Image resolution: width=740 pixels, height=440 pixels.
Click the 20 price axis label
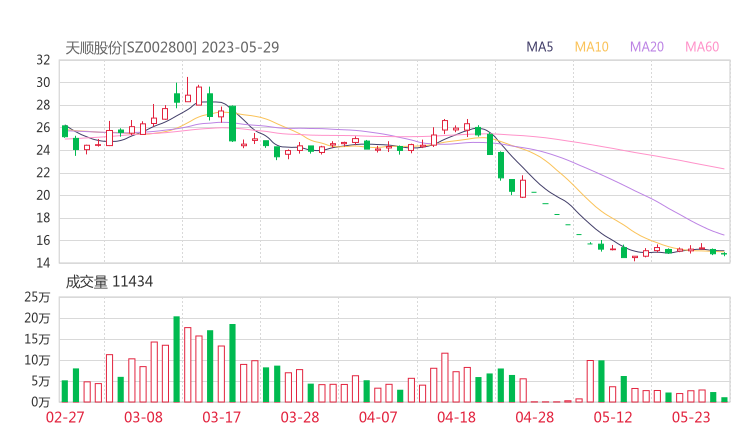click(43, 195)
